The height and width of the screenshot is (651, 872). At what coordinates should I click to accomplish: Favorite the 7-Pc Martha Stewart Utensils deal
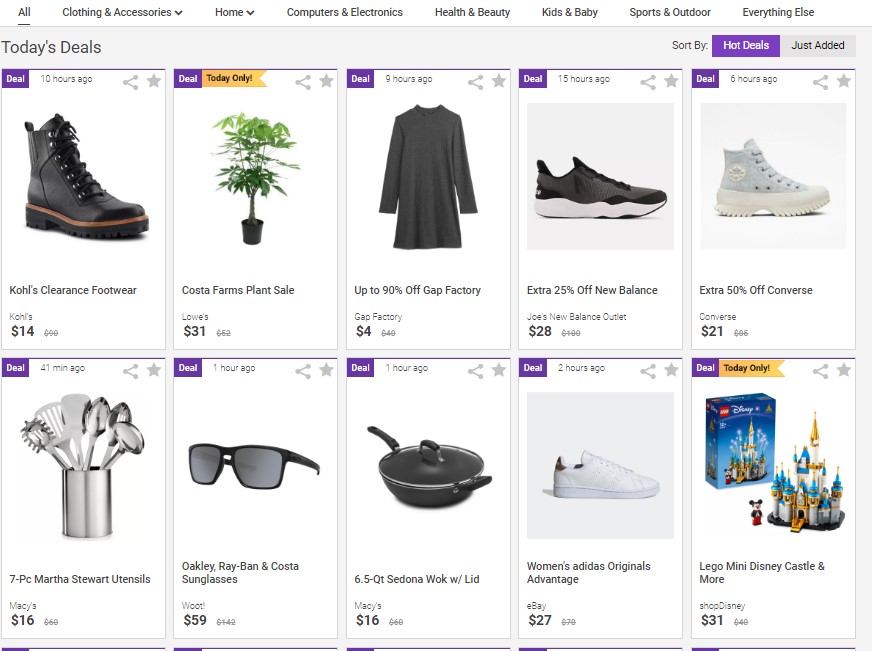[x=154, y=370]
